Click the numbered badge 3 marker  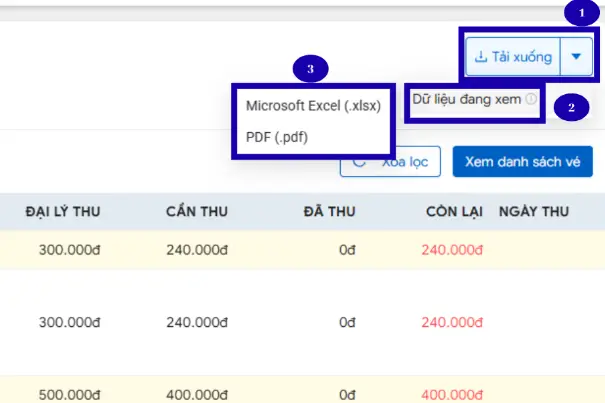[312, 69]
